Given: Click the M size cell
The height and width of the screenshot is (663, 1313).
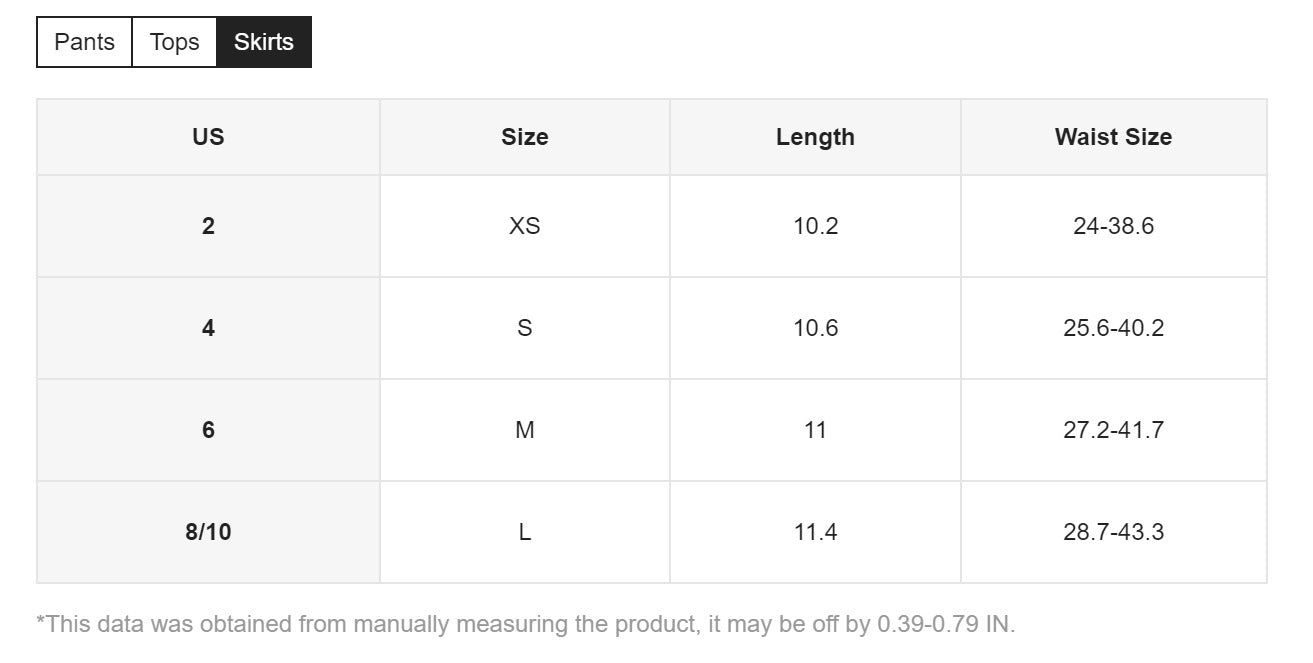Looking at the screenshot, I should (x=524, y=430).
